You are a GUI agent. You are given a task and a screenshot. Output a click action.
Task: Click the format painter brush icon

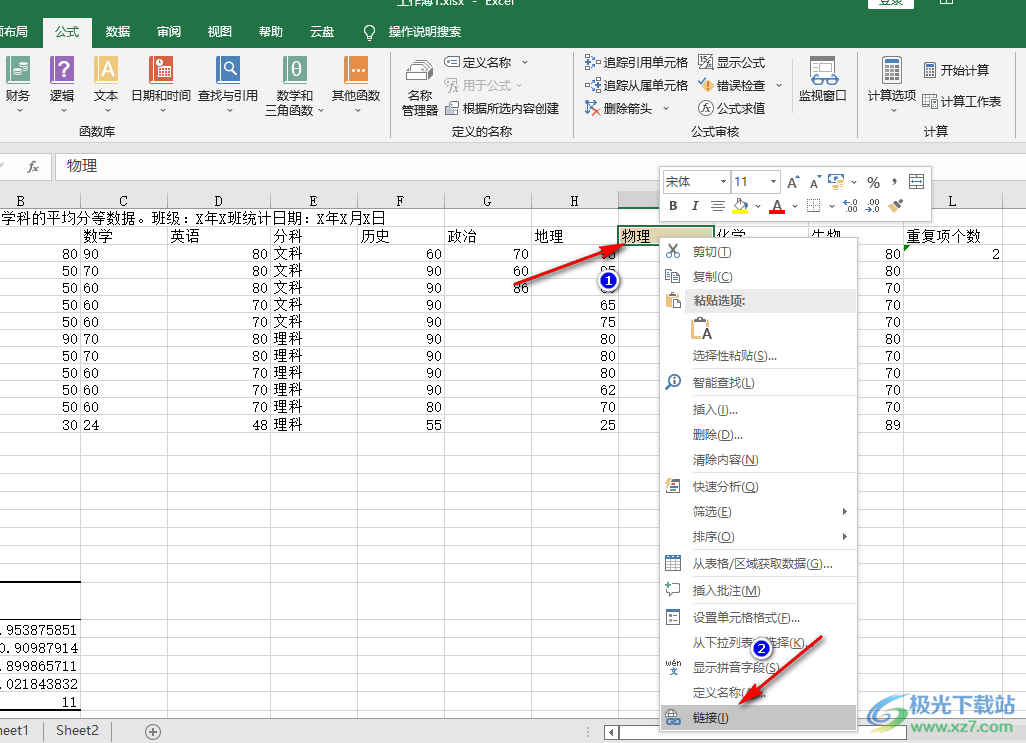[896, 206]
